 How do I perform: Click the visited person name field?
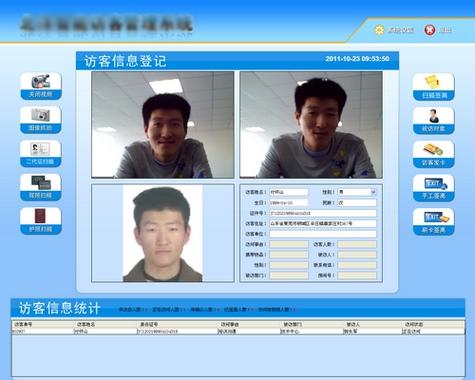[357, 255]
